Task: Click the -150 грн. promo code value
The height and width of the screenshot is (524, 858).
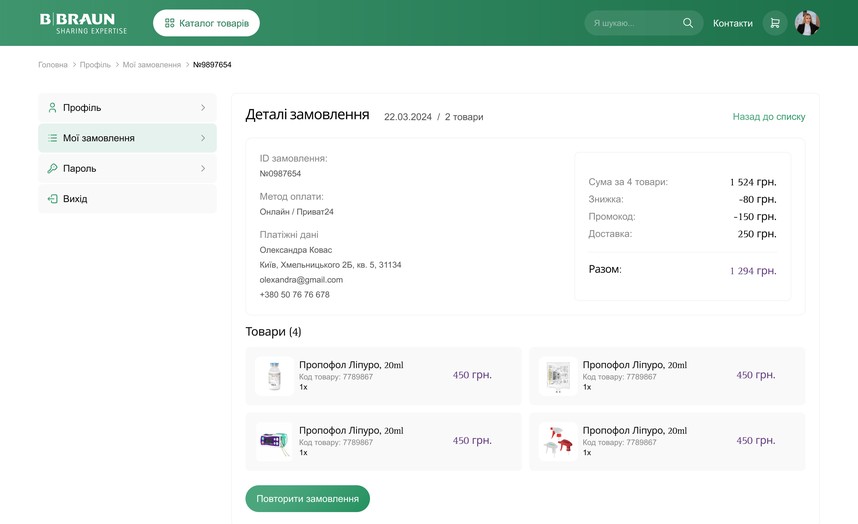Action: pos(755,217)
